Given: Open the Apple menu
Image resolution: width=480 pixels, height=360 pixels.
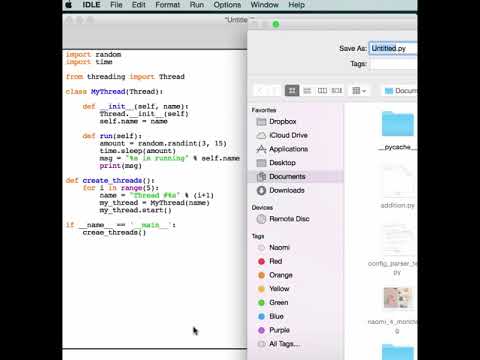Looking at the screenshot, I should click(x=69, y=5).
